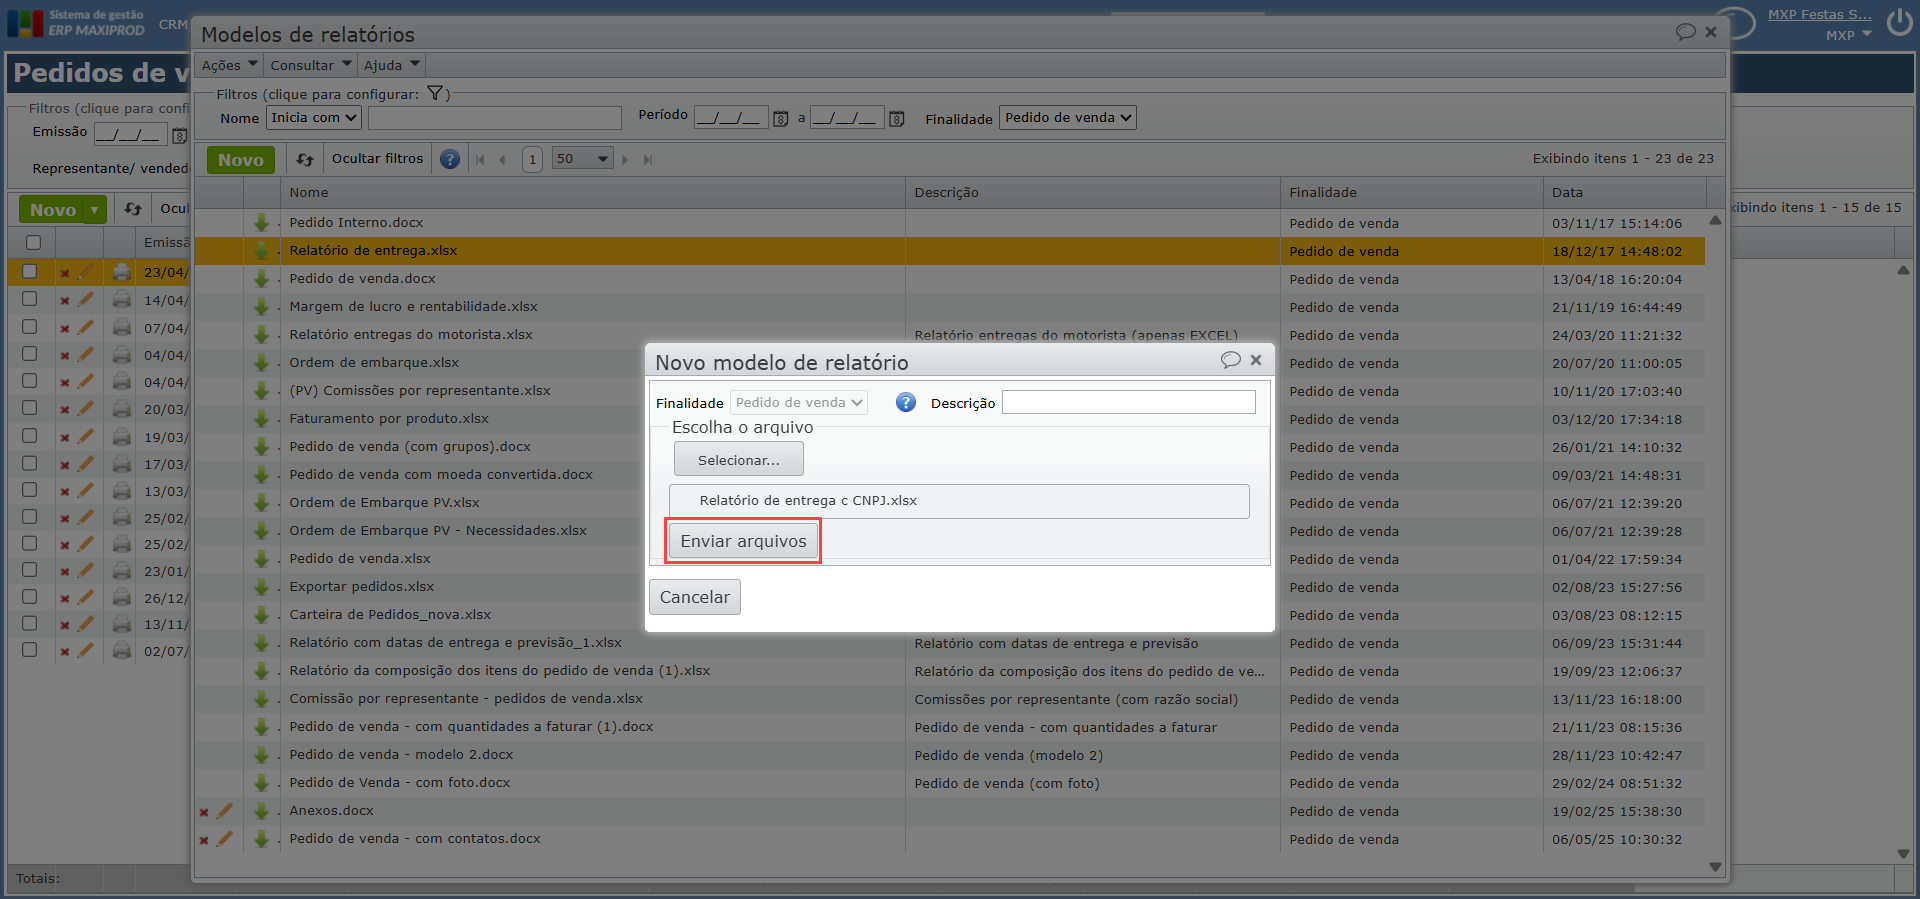1920x899 pixels.
Task: Edit Pedido de venda - com contatos.docx pencil
Action: click(225, 839)
